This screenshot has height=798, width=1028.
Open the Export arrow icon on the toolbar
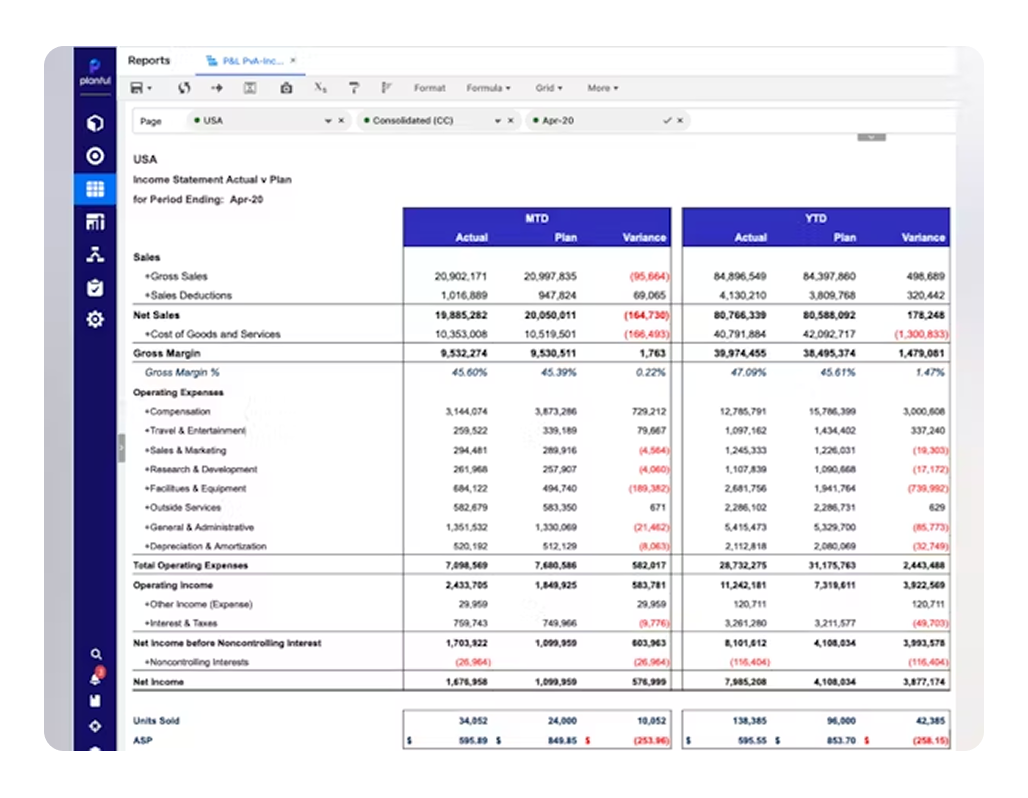coord(216,88)
